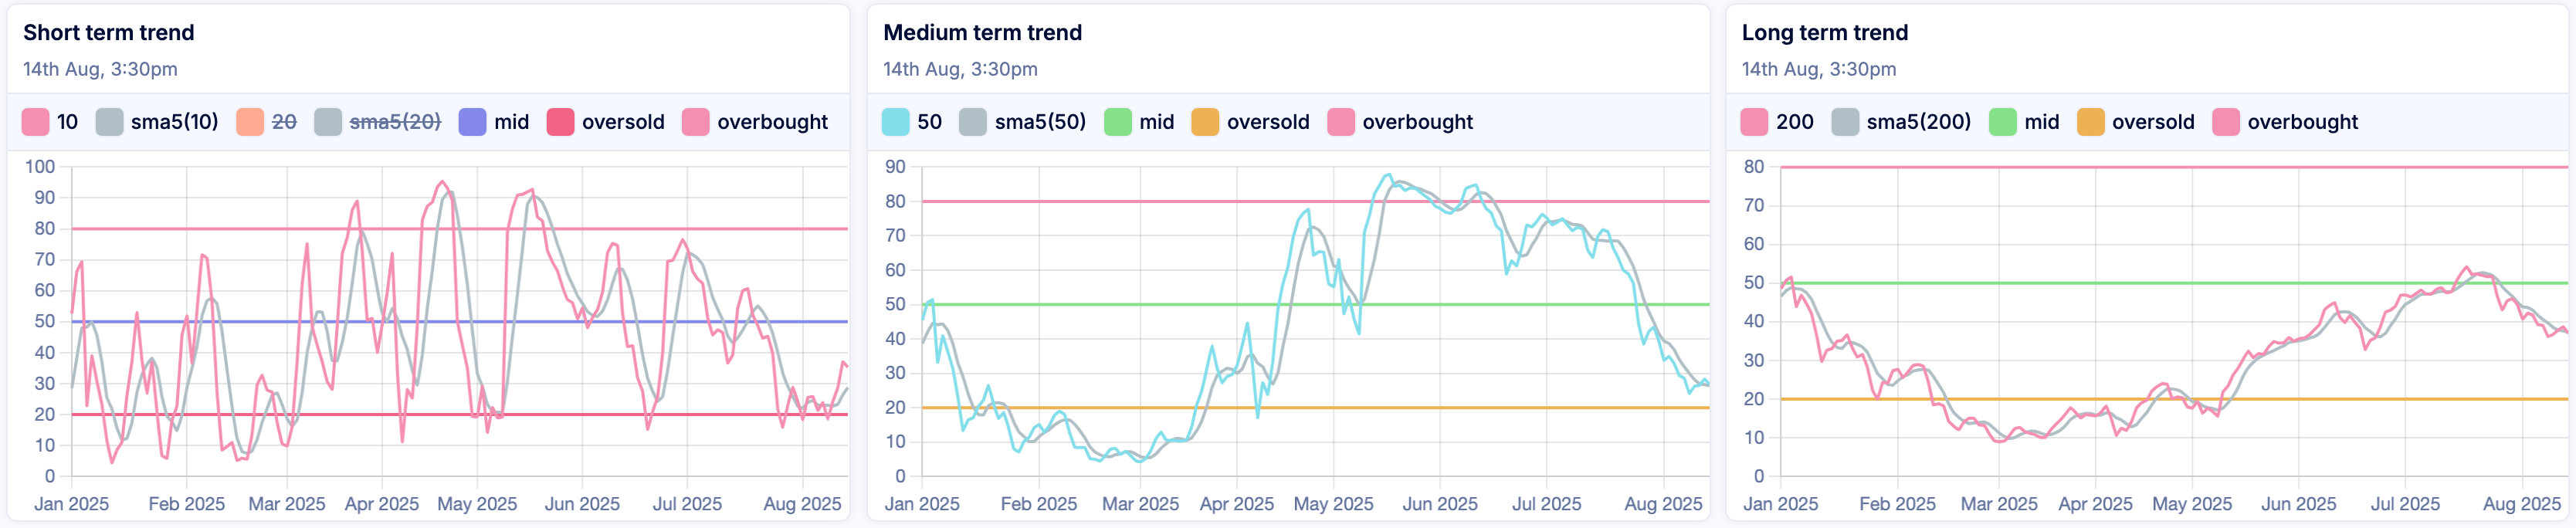Enable the struck-through sma5(20) legend label
This screenshot has height=528, width=2576.
click(395, 122)
